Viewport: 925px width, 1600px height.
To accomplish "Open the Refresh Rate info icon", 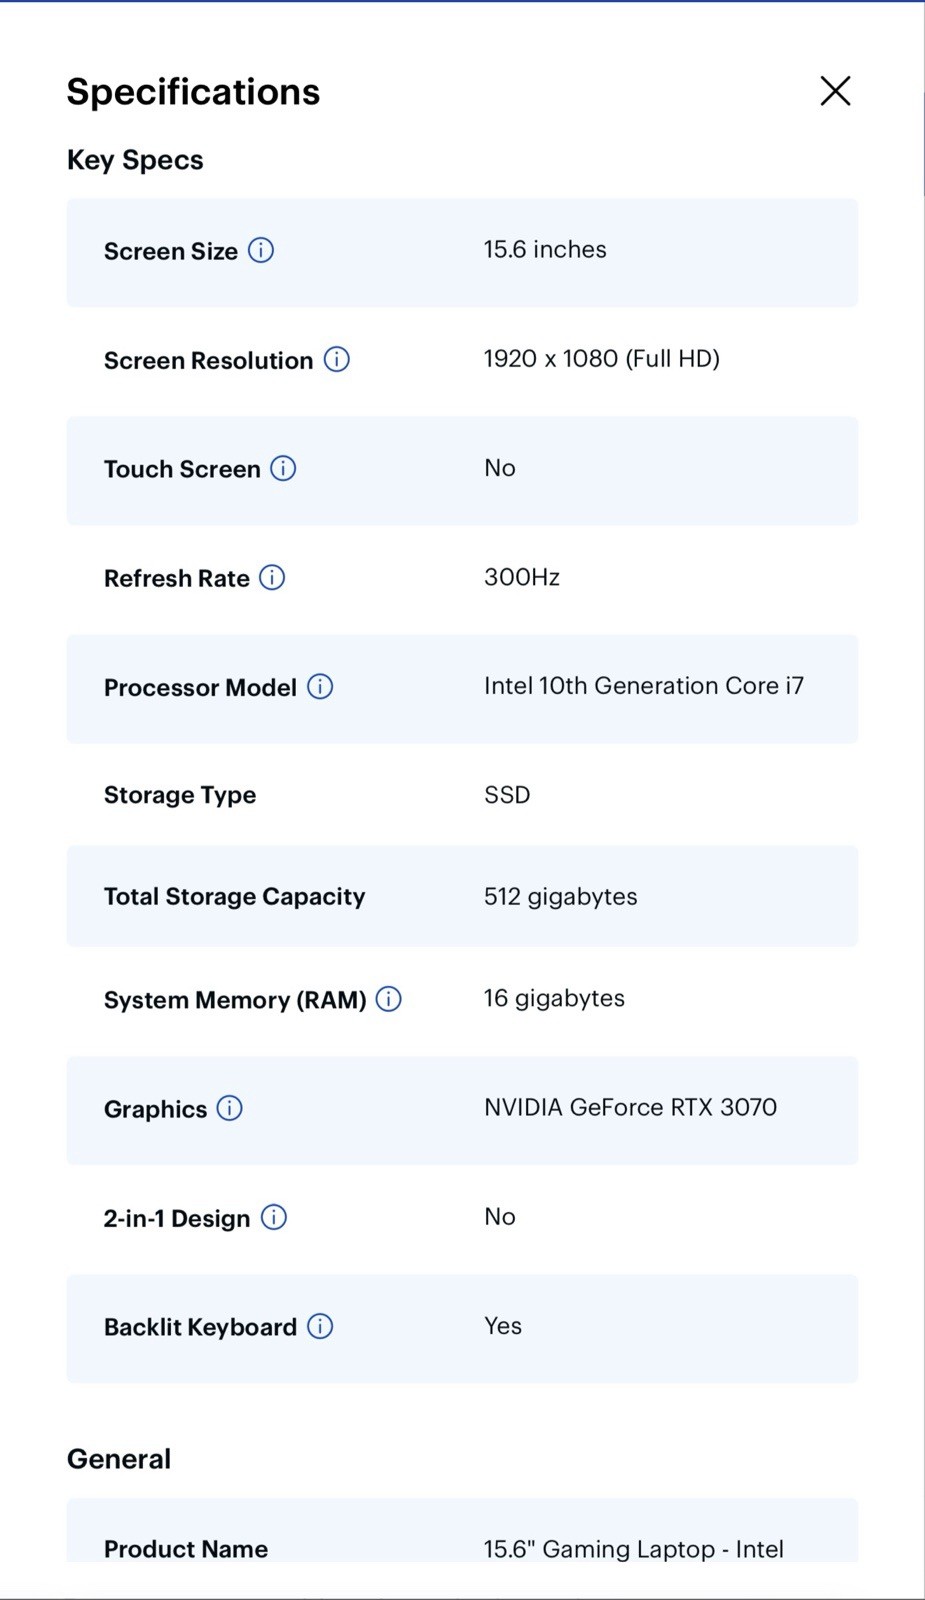I will click(x=272, y=577).
